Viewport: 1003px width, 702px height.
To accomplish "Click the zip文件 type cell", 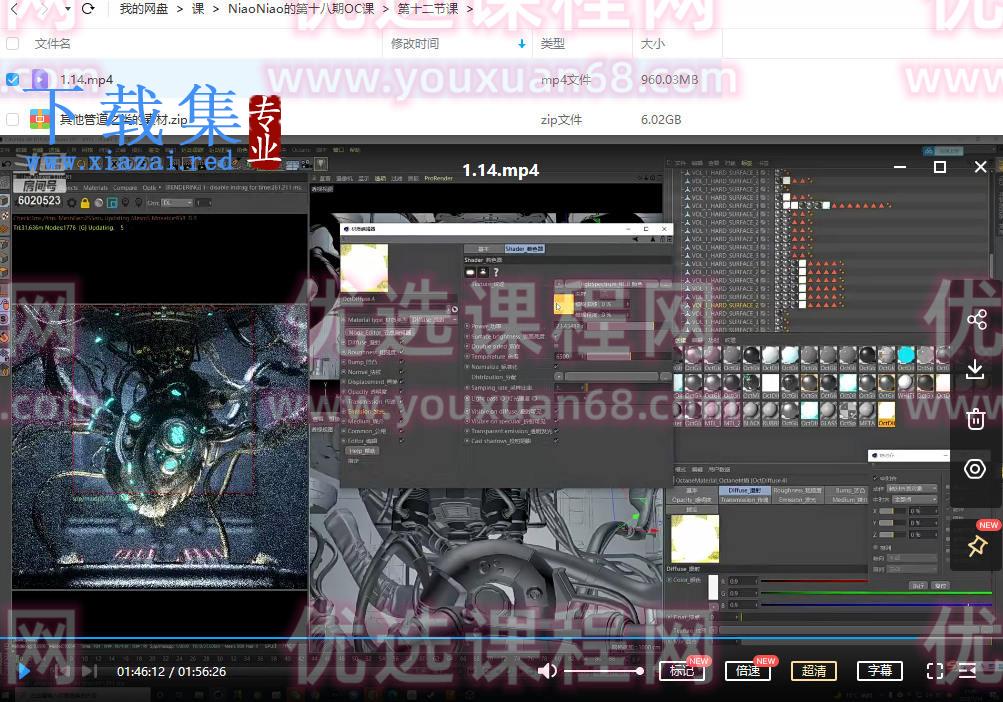I will (562, 120).
